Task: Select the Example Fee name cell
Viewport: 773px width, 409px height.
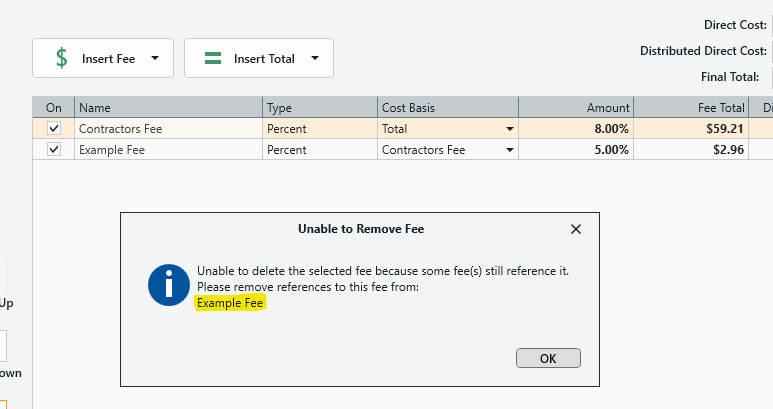Action: click(168, 150)
